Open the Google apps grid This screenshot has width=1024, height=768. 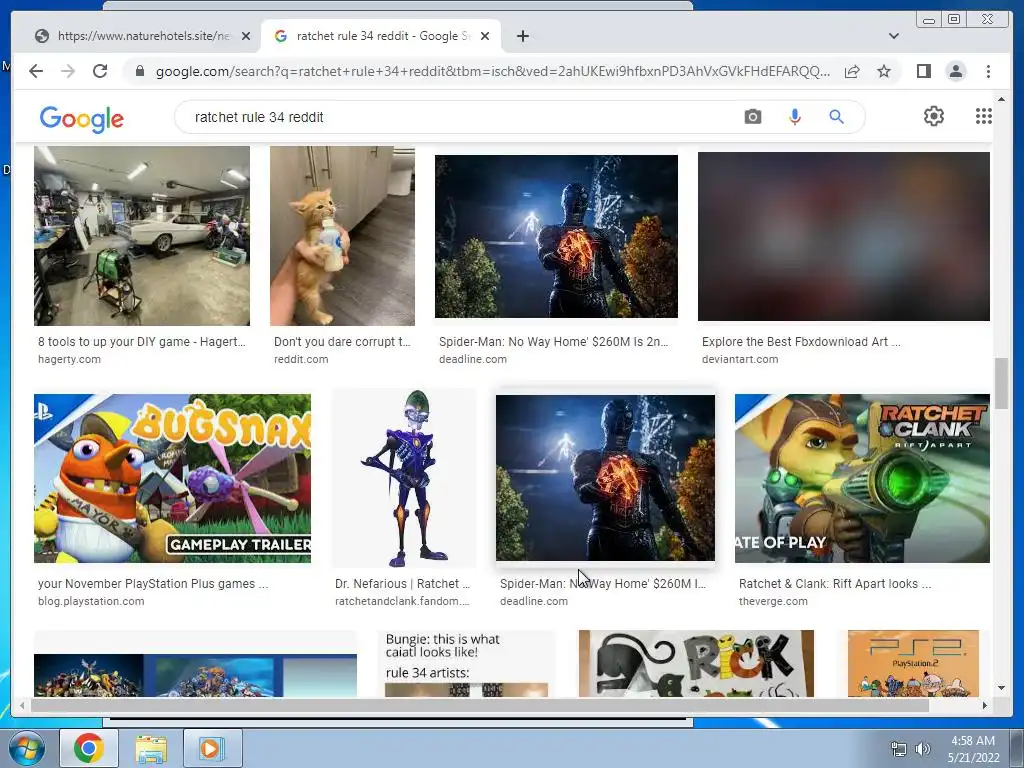(984, 116)
